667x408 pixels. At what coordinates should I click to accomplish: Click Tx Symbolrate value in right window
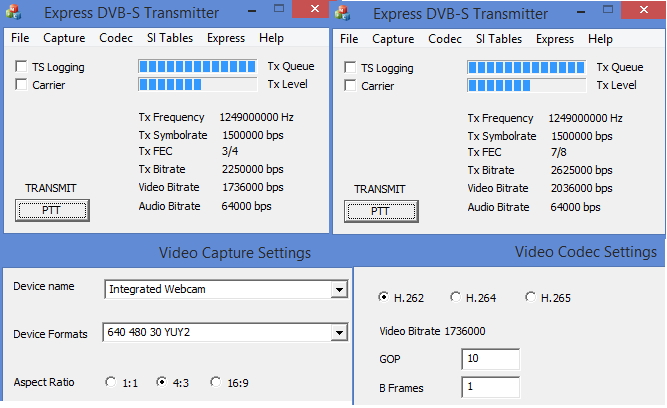(x=581, y=136)
